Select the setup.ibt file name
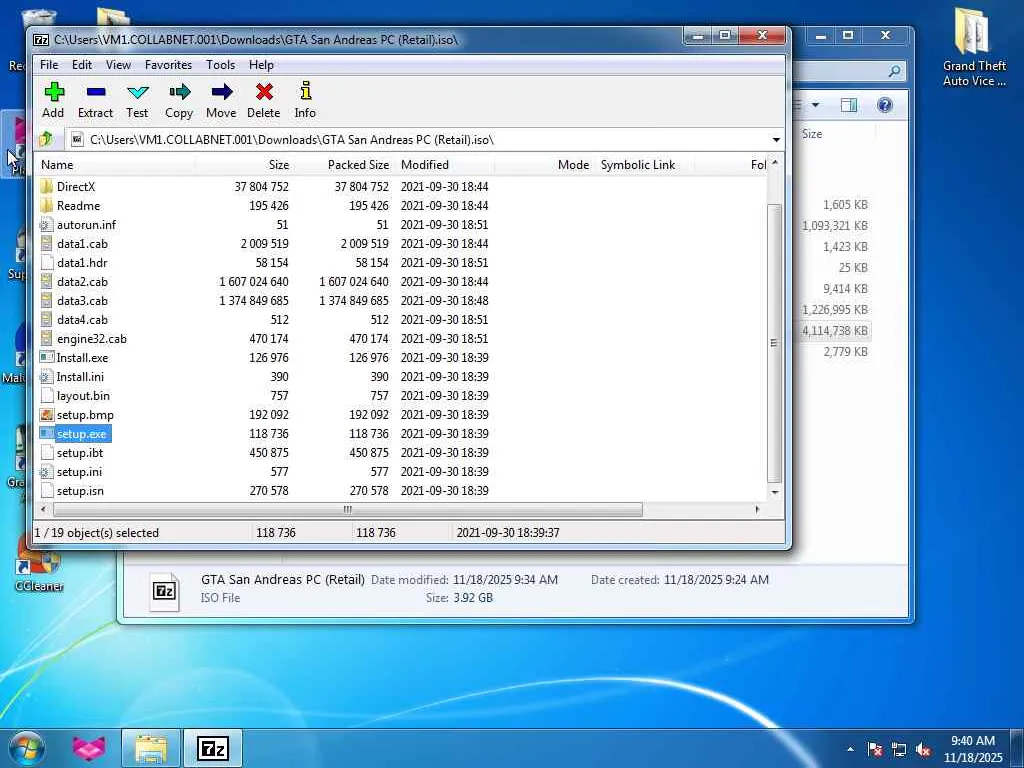The image size is (1024, 768). tap(80, 453)
